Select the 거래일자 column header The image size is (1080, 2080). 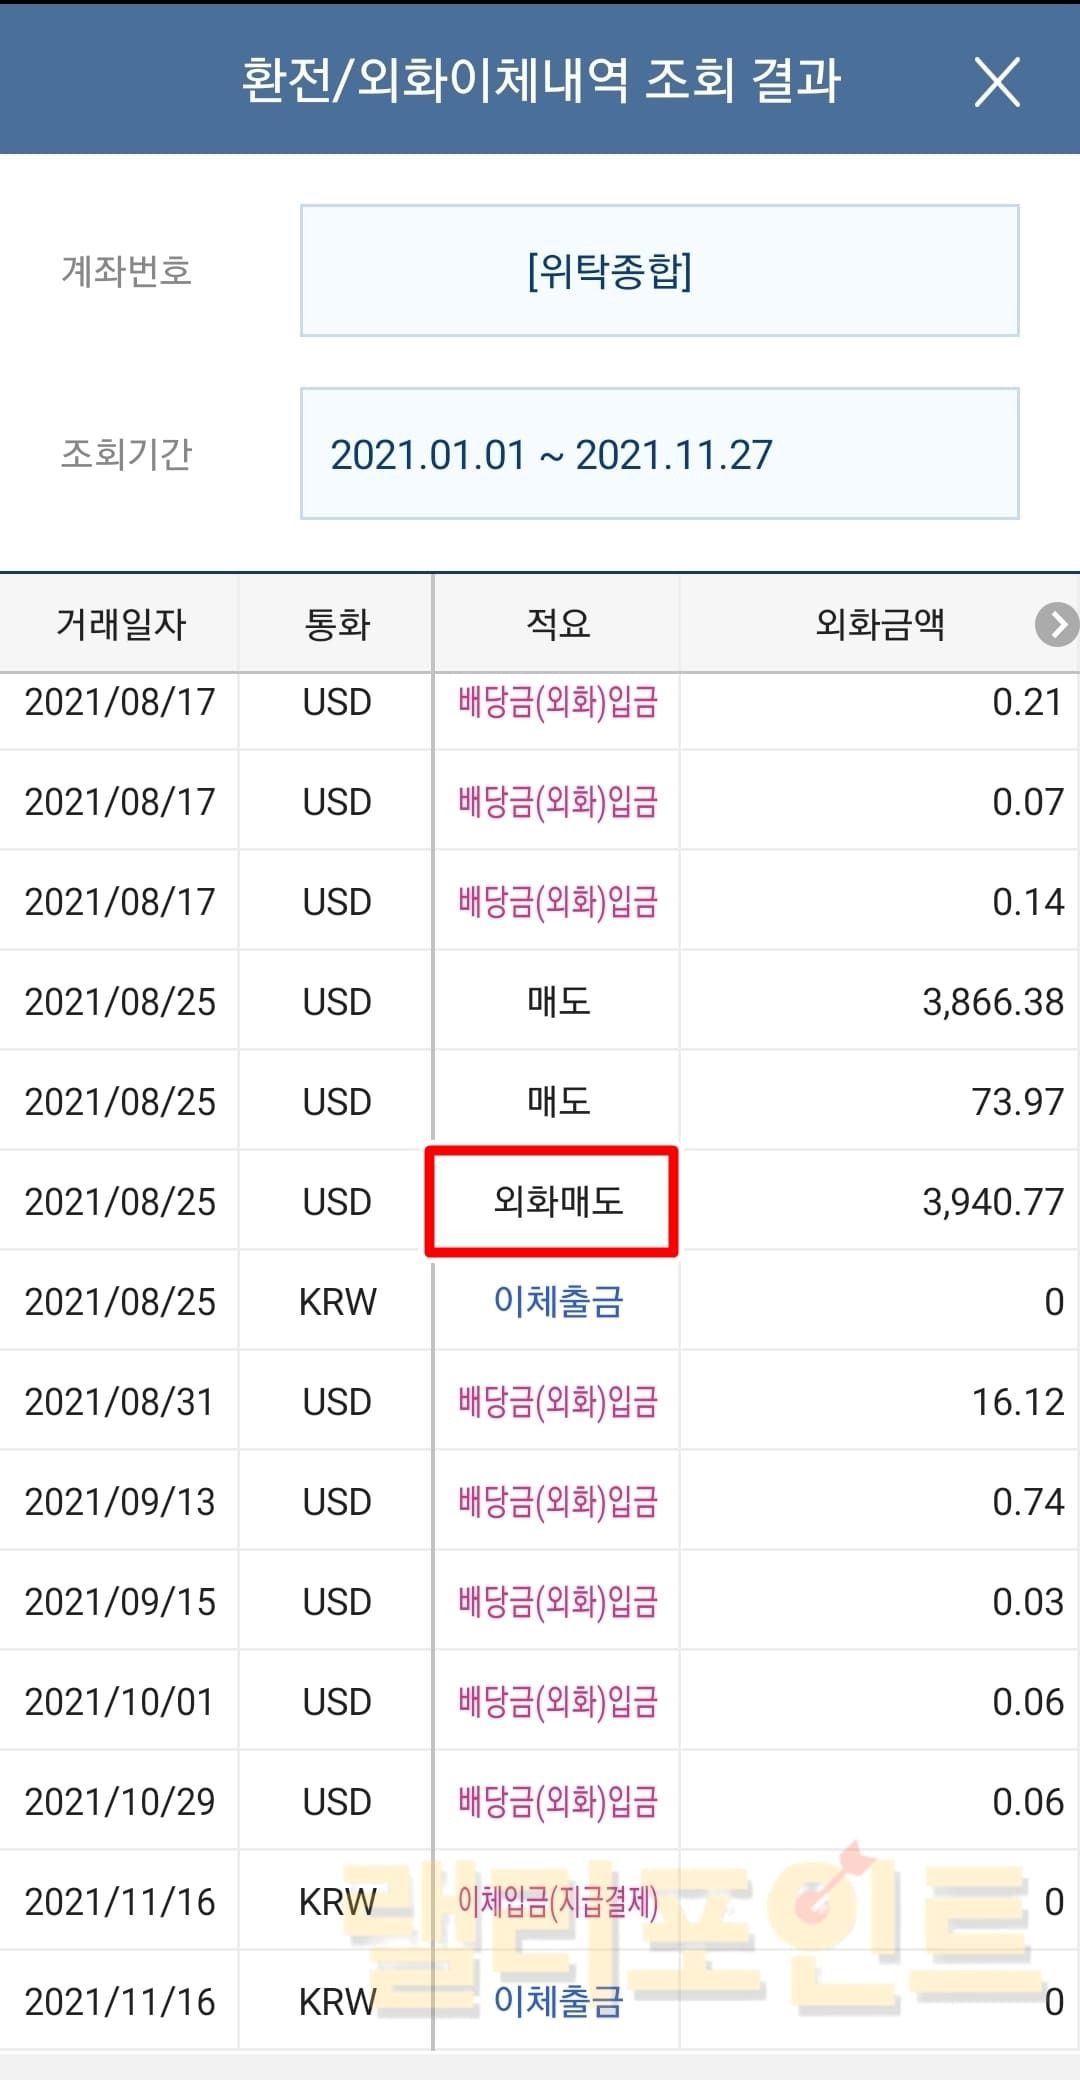click(x=120, y=624)
